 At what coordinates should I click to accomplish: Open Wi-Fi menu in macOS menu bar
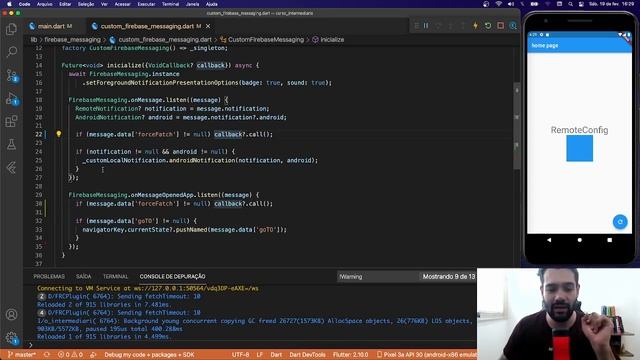pos(498,4)
